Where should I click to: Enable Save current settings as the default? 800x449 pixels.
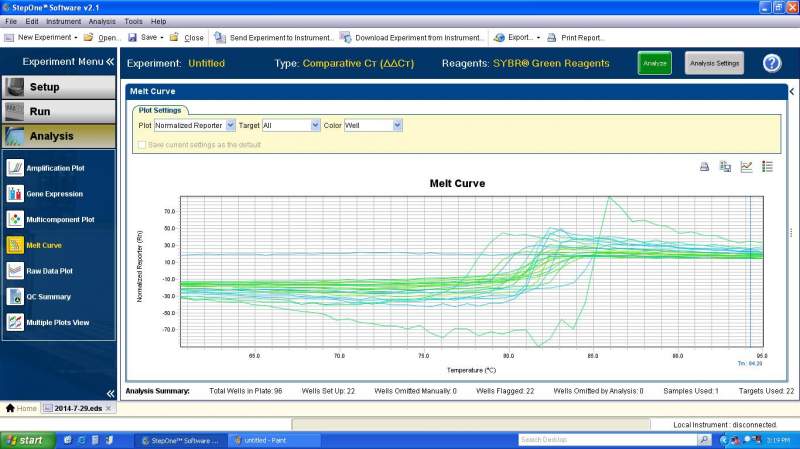(x=142, y=145)
